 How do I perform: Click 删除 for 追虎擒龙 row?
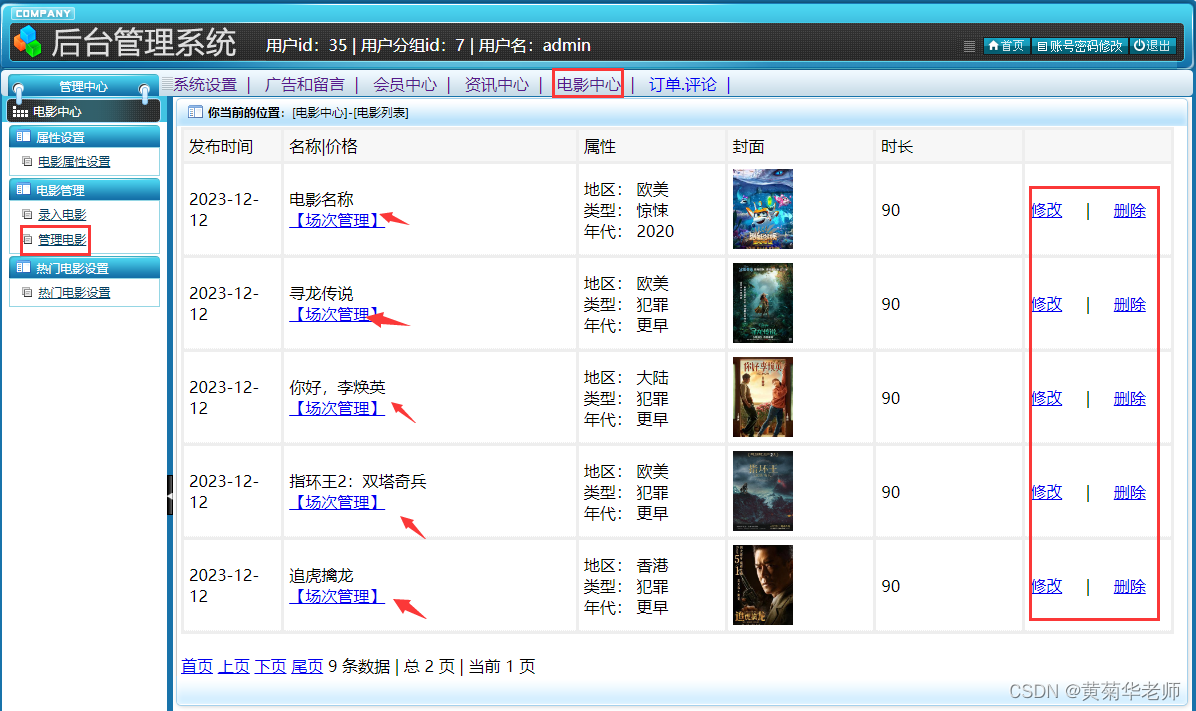pyautogui.click(x=1130, y=586)
